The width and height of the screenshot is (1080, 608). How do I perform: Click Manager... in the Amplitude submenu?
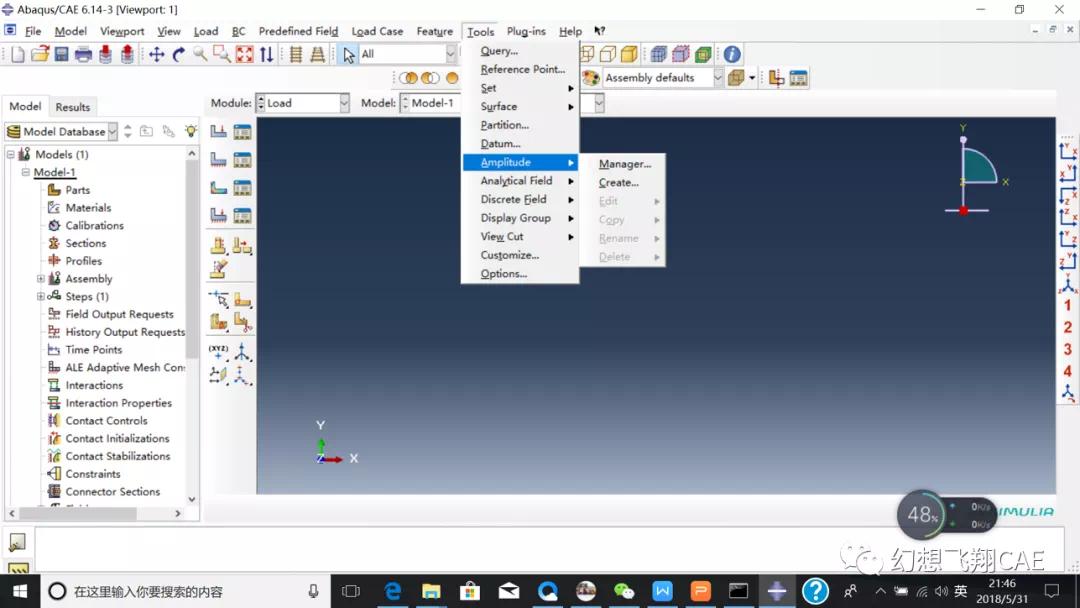click(x=623, y=164)
